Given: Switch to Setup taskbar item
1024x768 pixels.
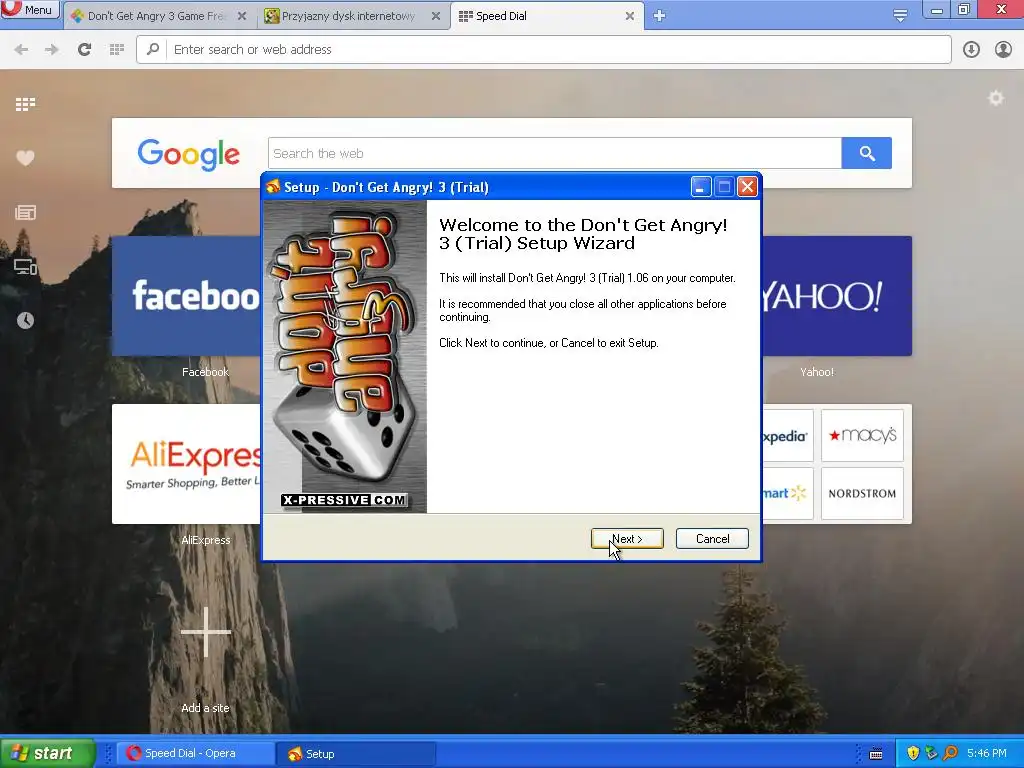Looking at the screenshot, I should [356, 754].
